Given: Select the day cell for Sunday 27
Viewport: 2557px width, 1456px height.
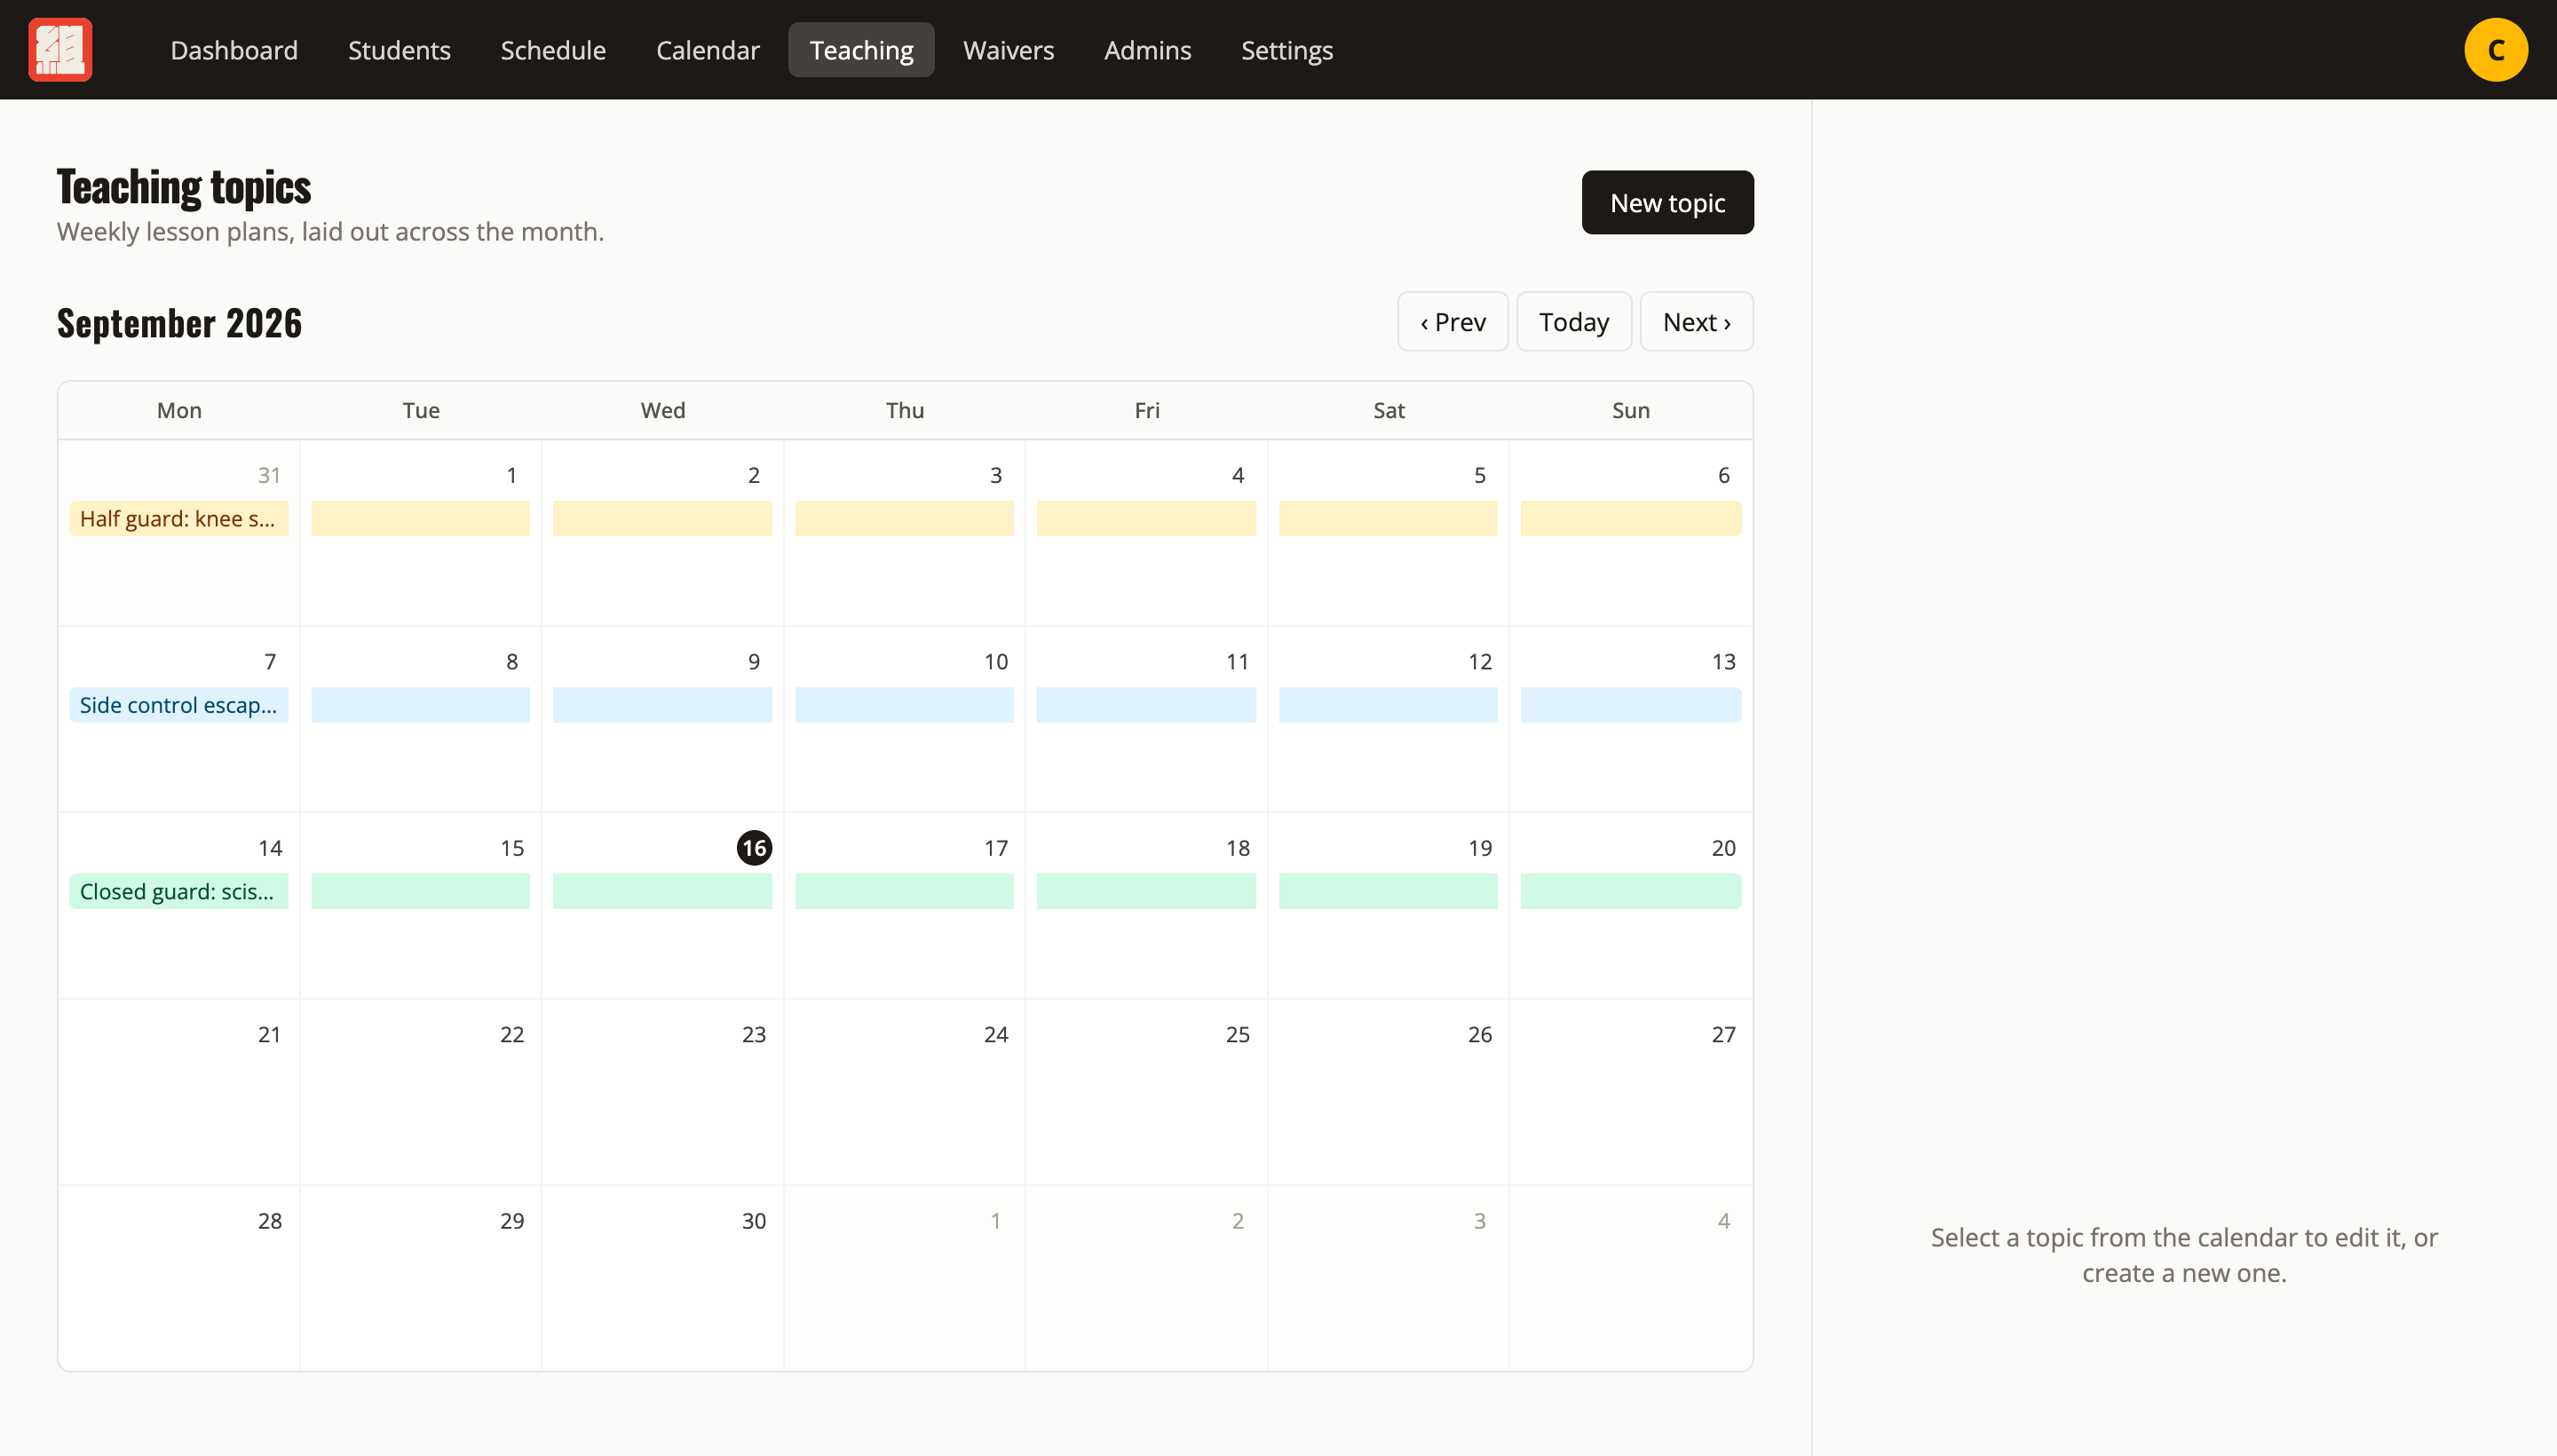Looking at the screenshot, I should click(x=1630, y=1093).
